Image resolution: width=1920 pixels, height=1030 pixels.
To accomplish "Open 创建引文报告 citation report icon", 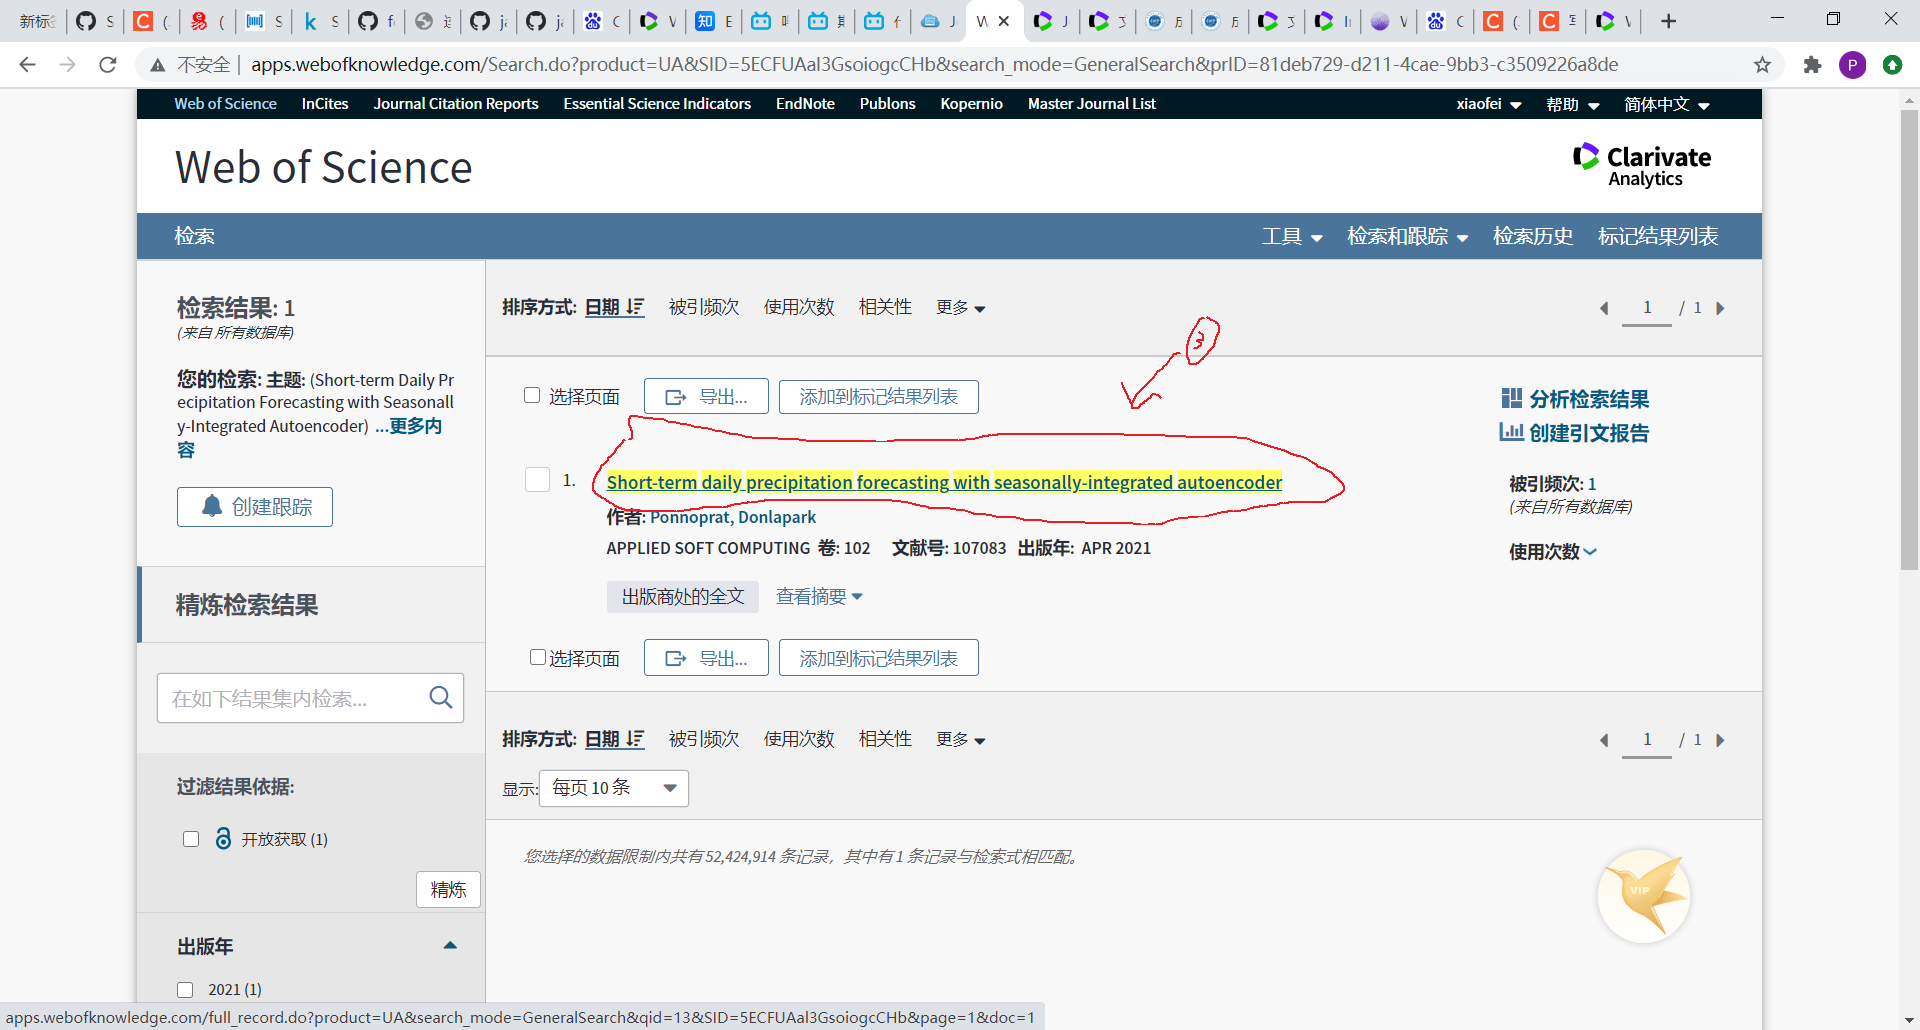I will tap(1513, 432).
